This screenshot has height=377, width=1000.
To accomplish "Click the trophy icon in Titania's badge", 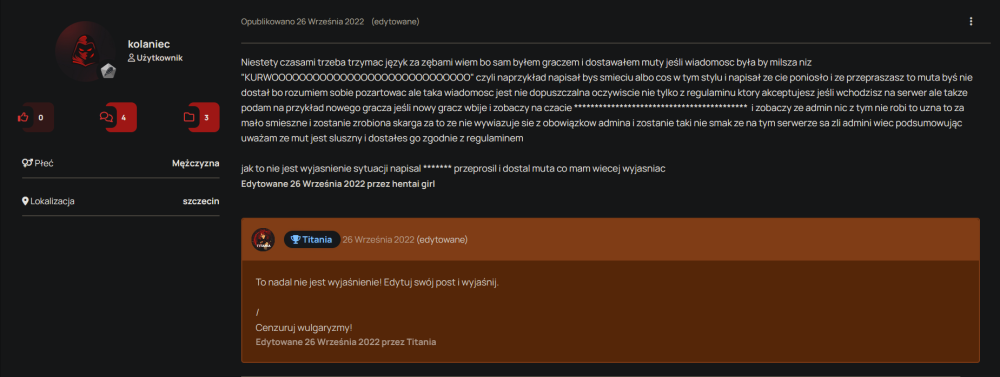I will coord(295,240).
